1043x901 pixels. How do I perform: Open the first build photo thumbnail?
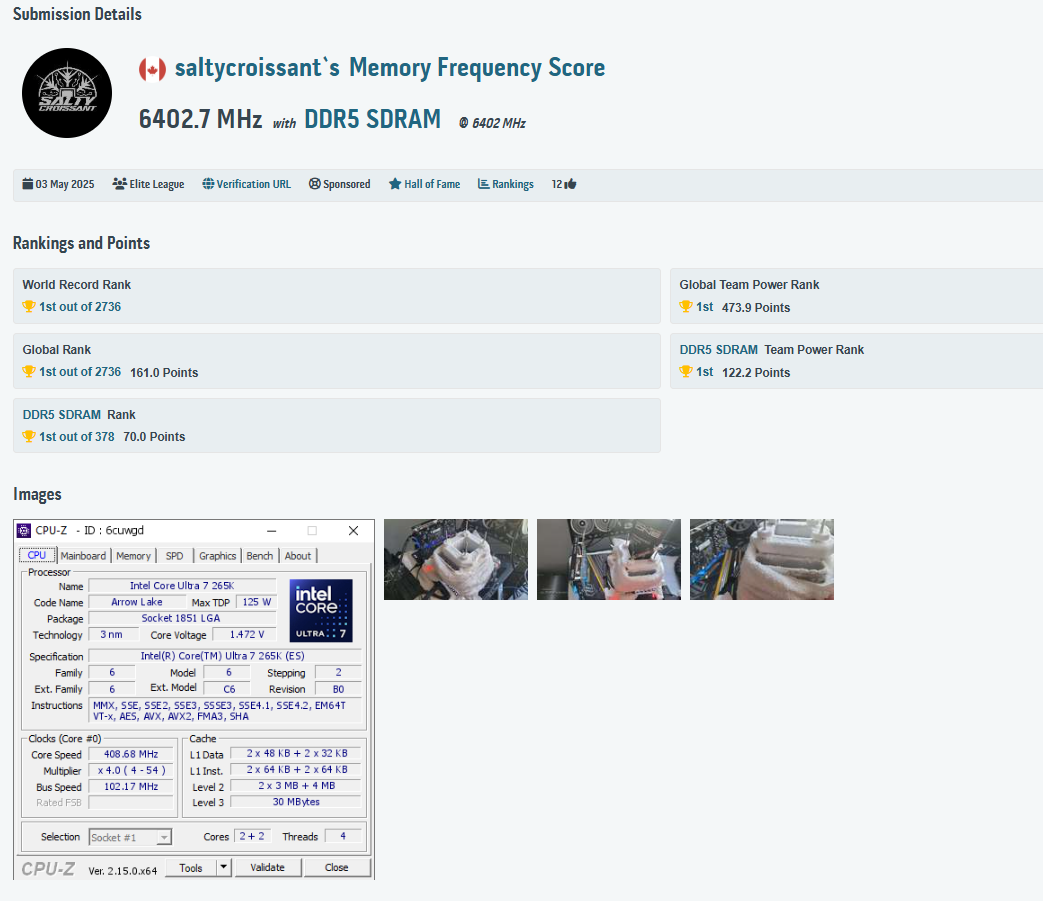(455, 559)
